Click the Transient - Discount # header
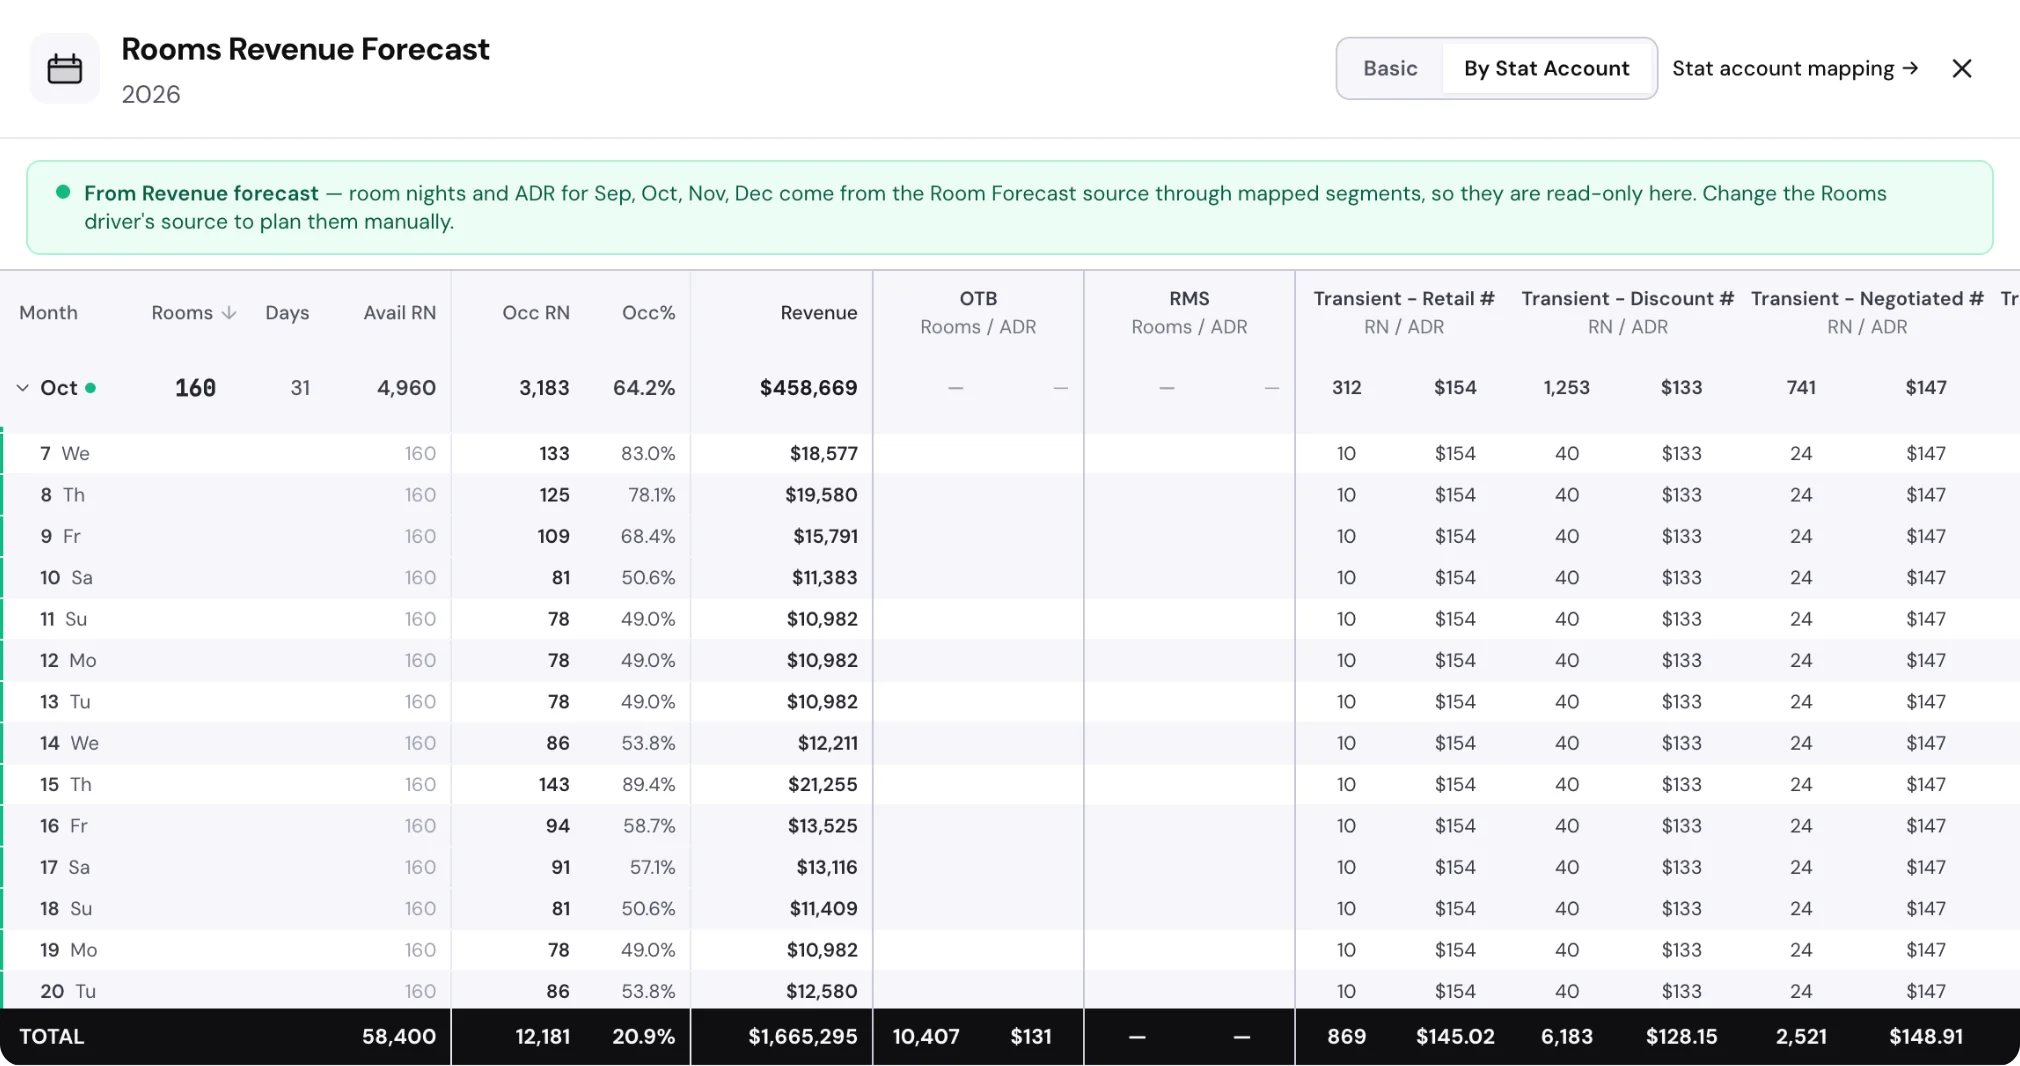Viewport: 2020px width, 1066px height. click(1627, 298)
